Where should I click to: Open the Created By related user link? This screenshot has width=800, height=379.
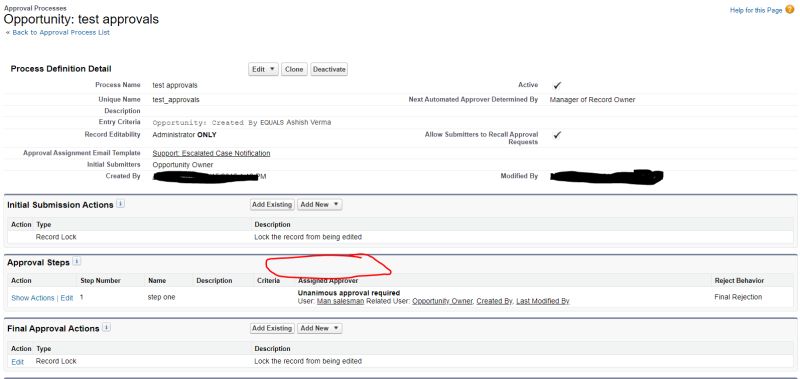click(494, 301)
